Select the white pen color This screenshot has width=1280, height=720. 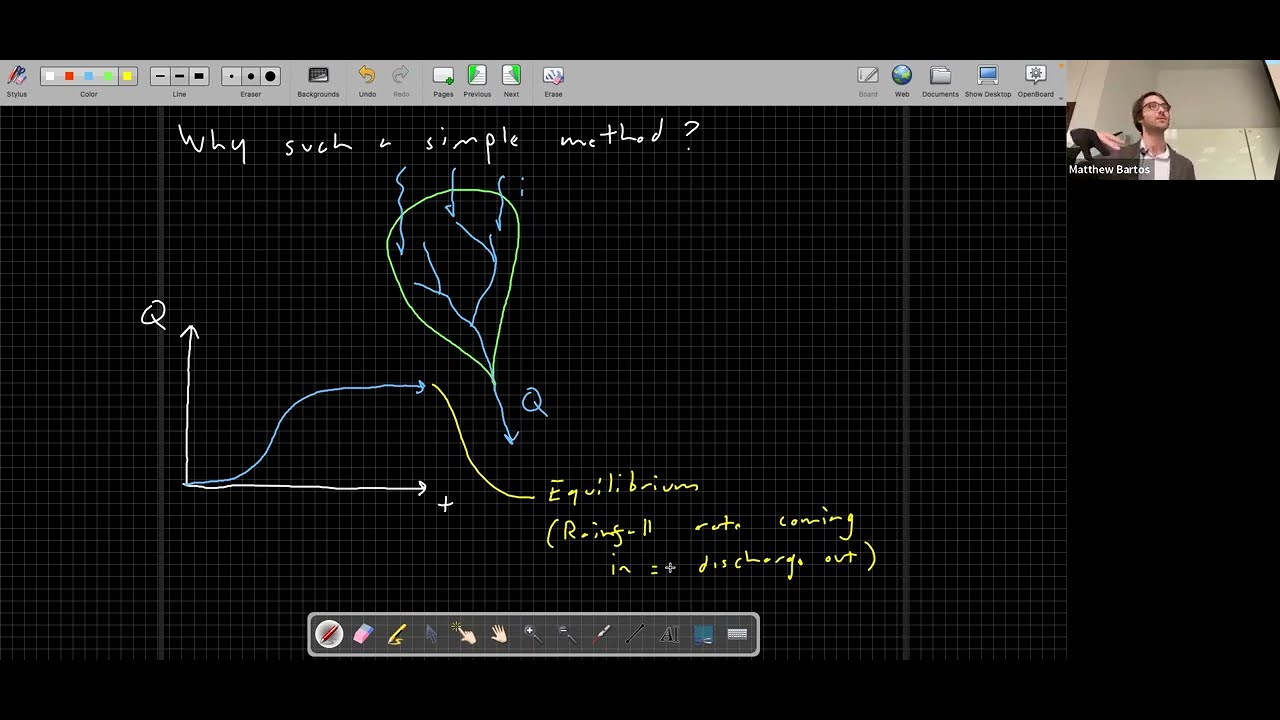pos(50,76)
